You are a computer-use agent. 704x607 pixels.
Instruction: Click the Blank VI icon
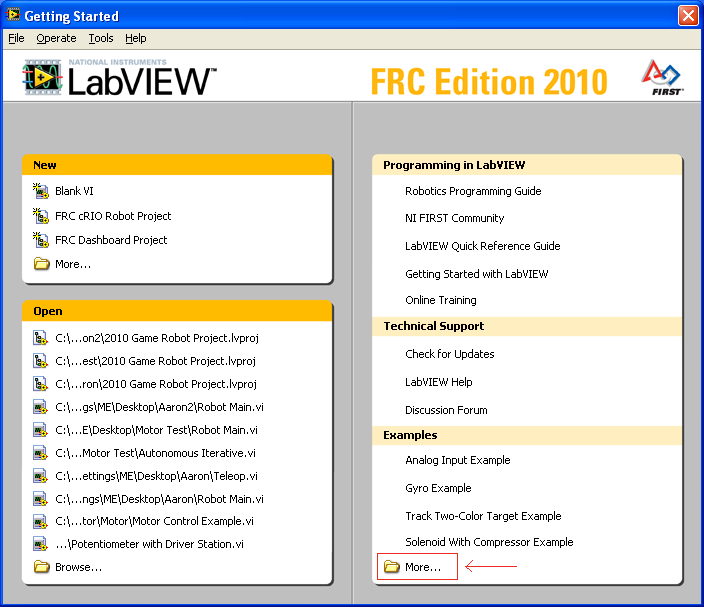(x=41, y=191)
